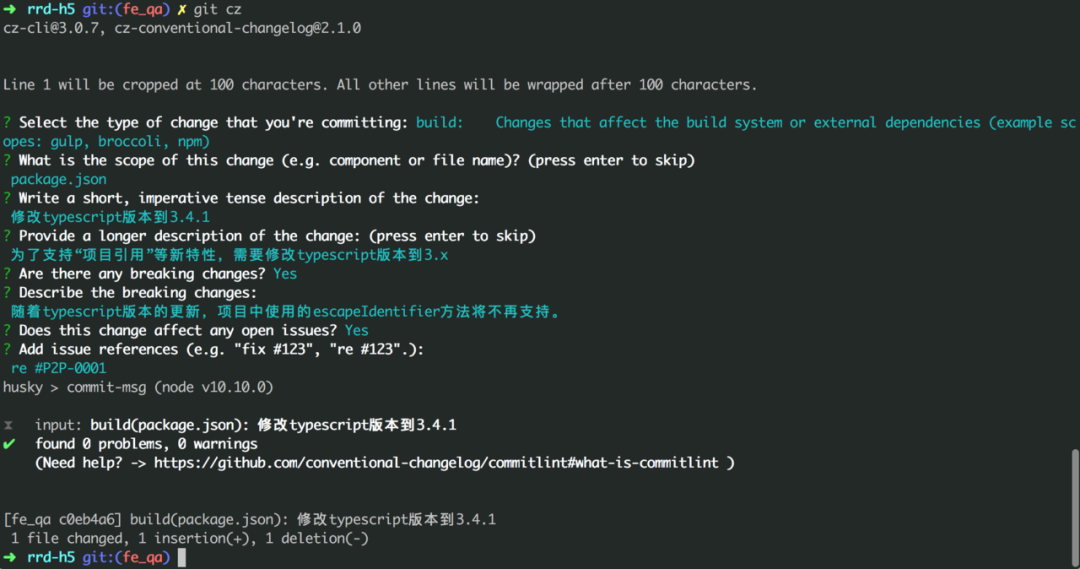Click the 1 file changed summary line
The image size is (1080, 569).
tap(189, 539)
